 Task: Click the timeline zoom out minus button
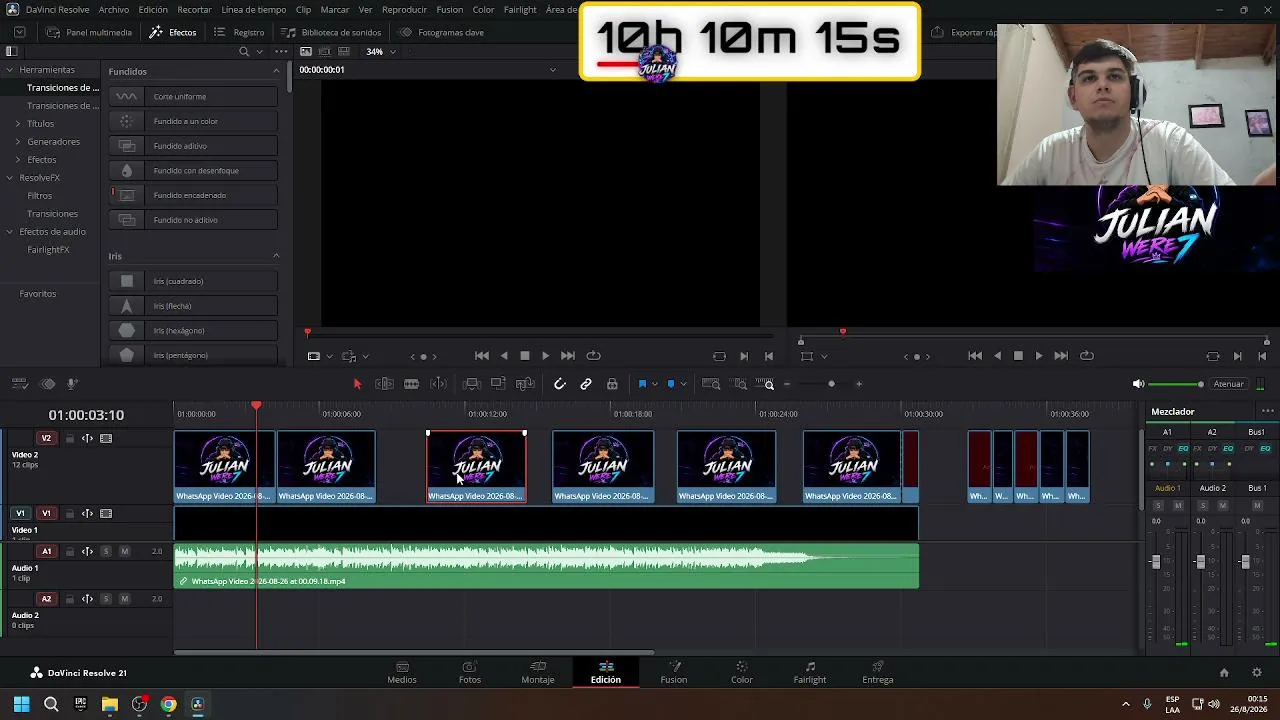(x=787, y=384)
